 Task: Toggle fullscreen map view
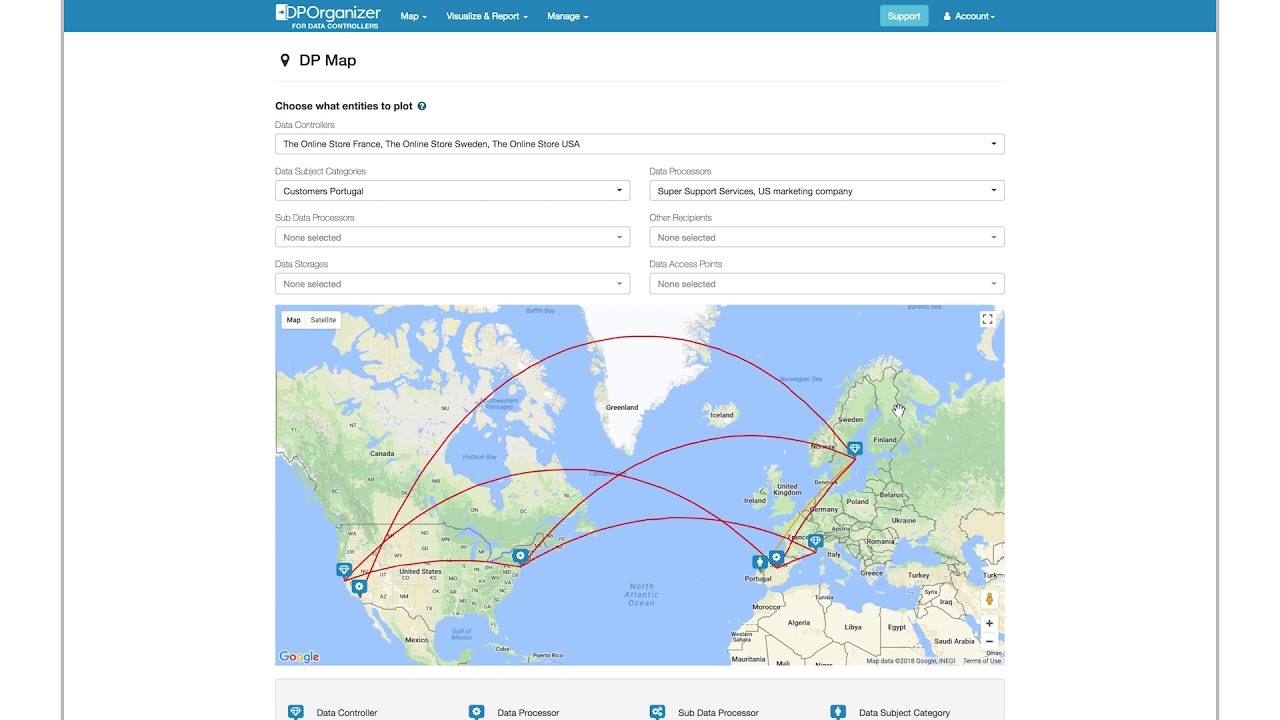click(x=987, y=319)
